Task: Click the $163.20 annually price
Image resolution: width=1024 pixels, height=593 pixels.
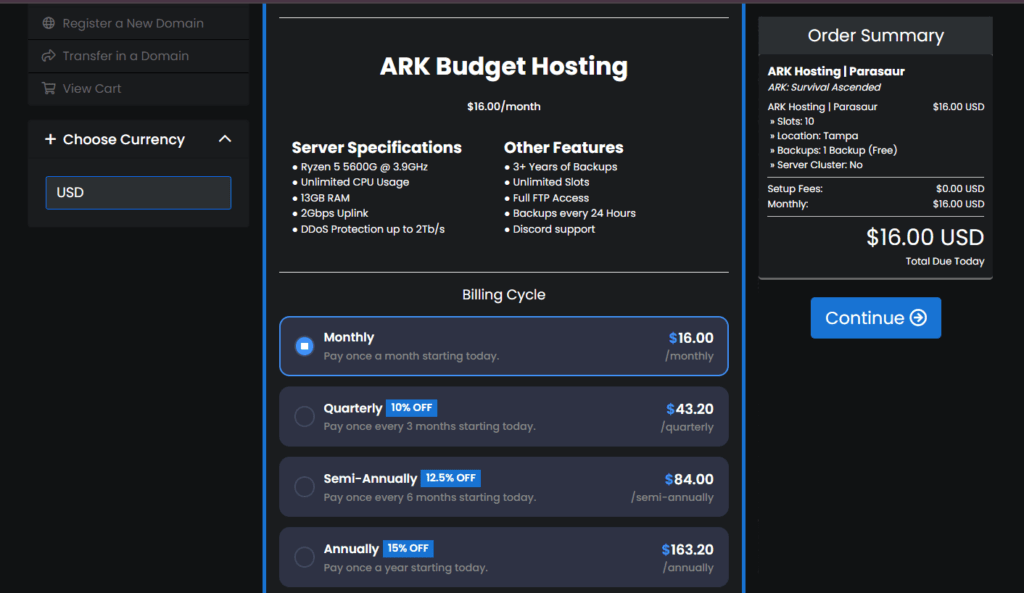Action: click(687, 550)
